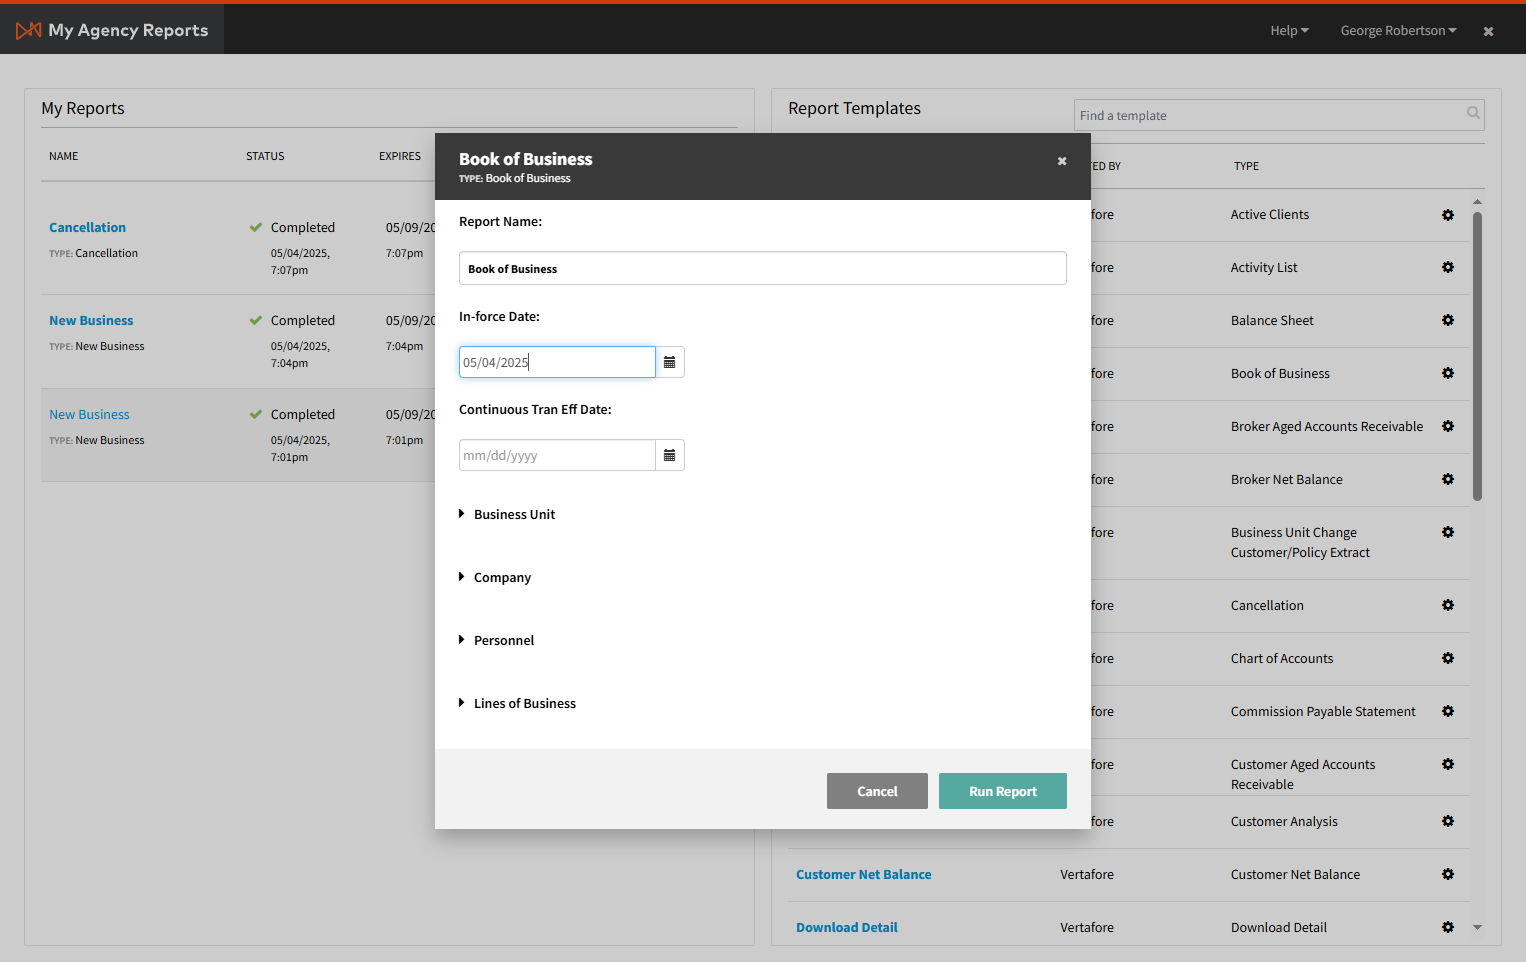Image resolution: width=1526 pixels, height=962 pixels.
Task: Click the My Agency Reports logo
Action: point(112,30)
